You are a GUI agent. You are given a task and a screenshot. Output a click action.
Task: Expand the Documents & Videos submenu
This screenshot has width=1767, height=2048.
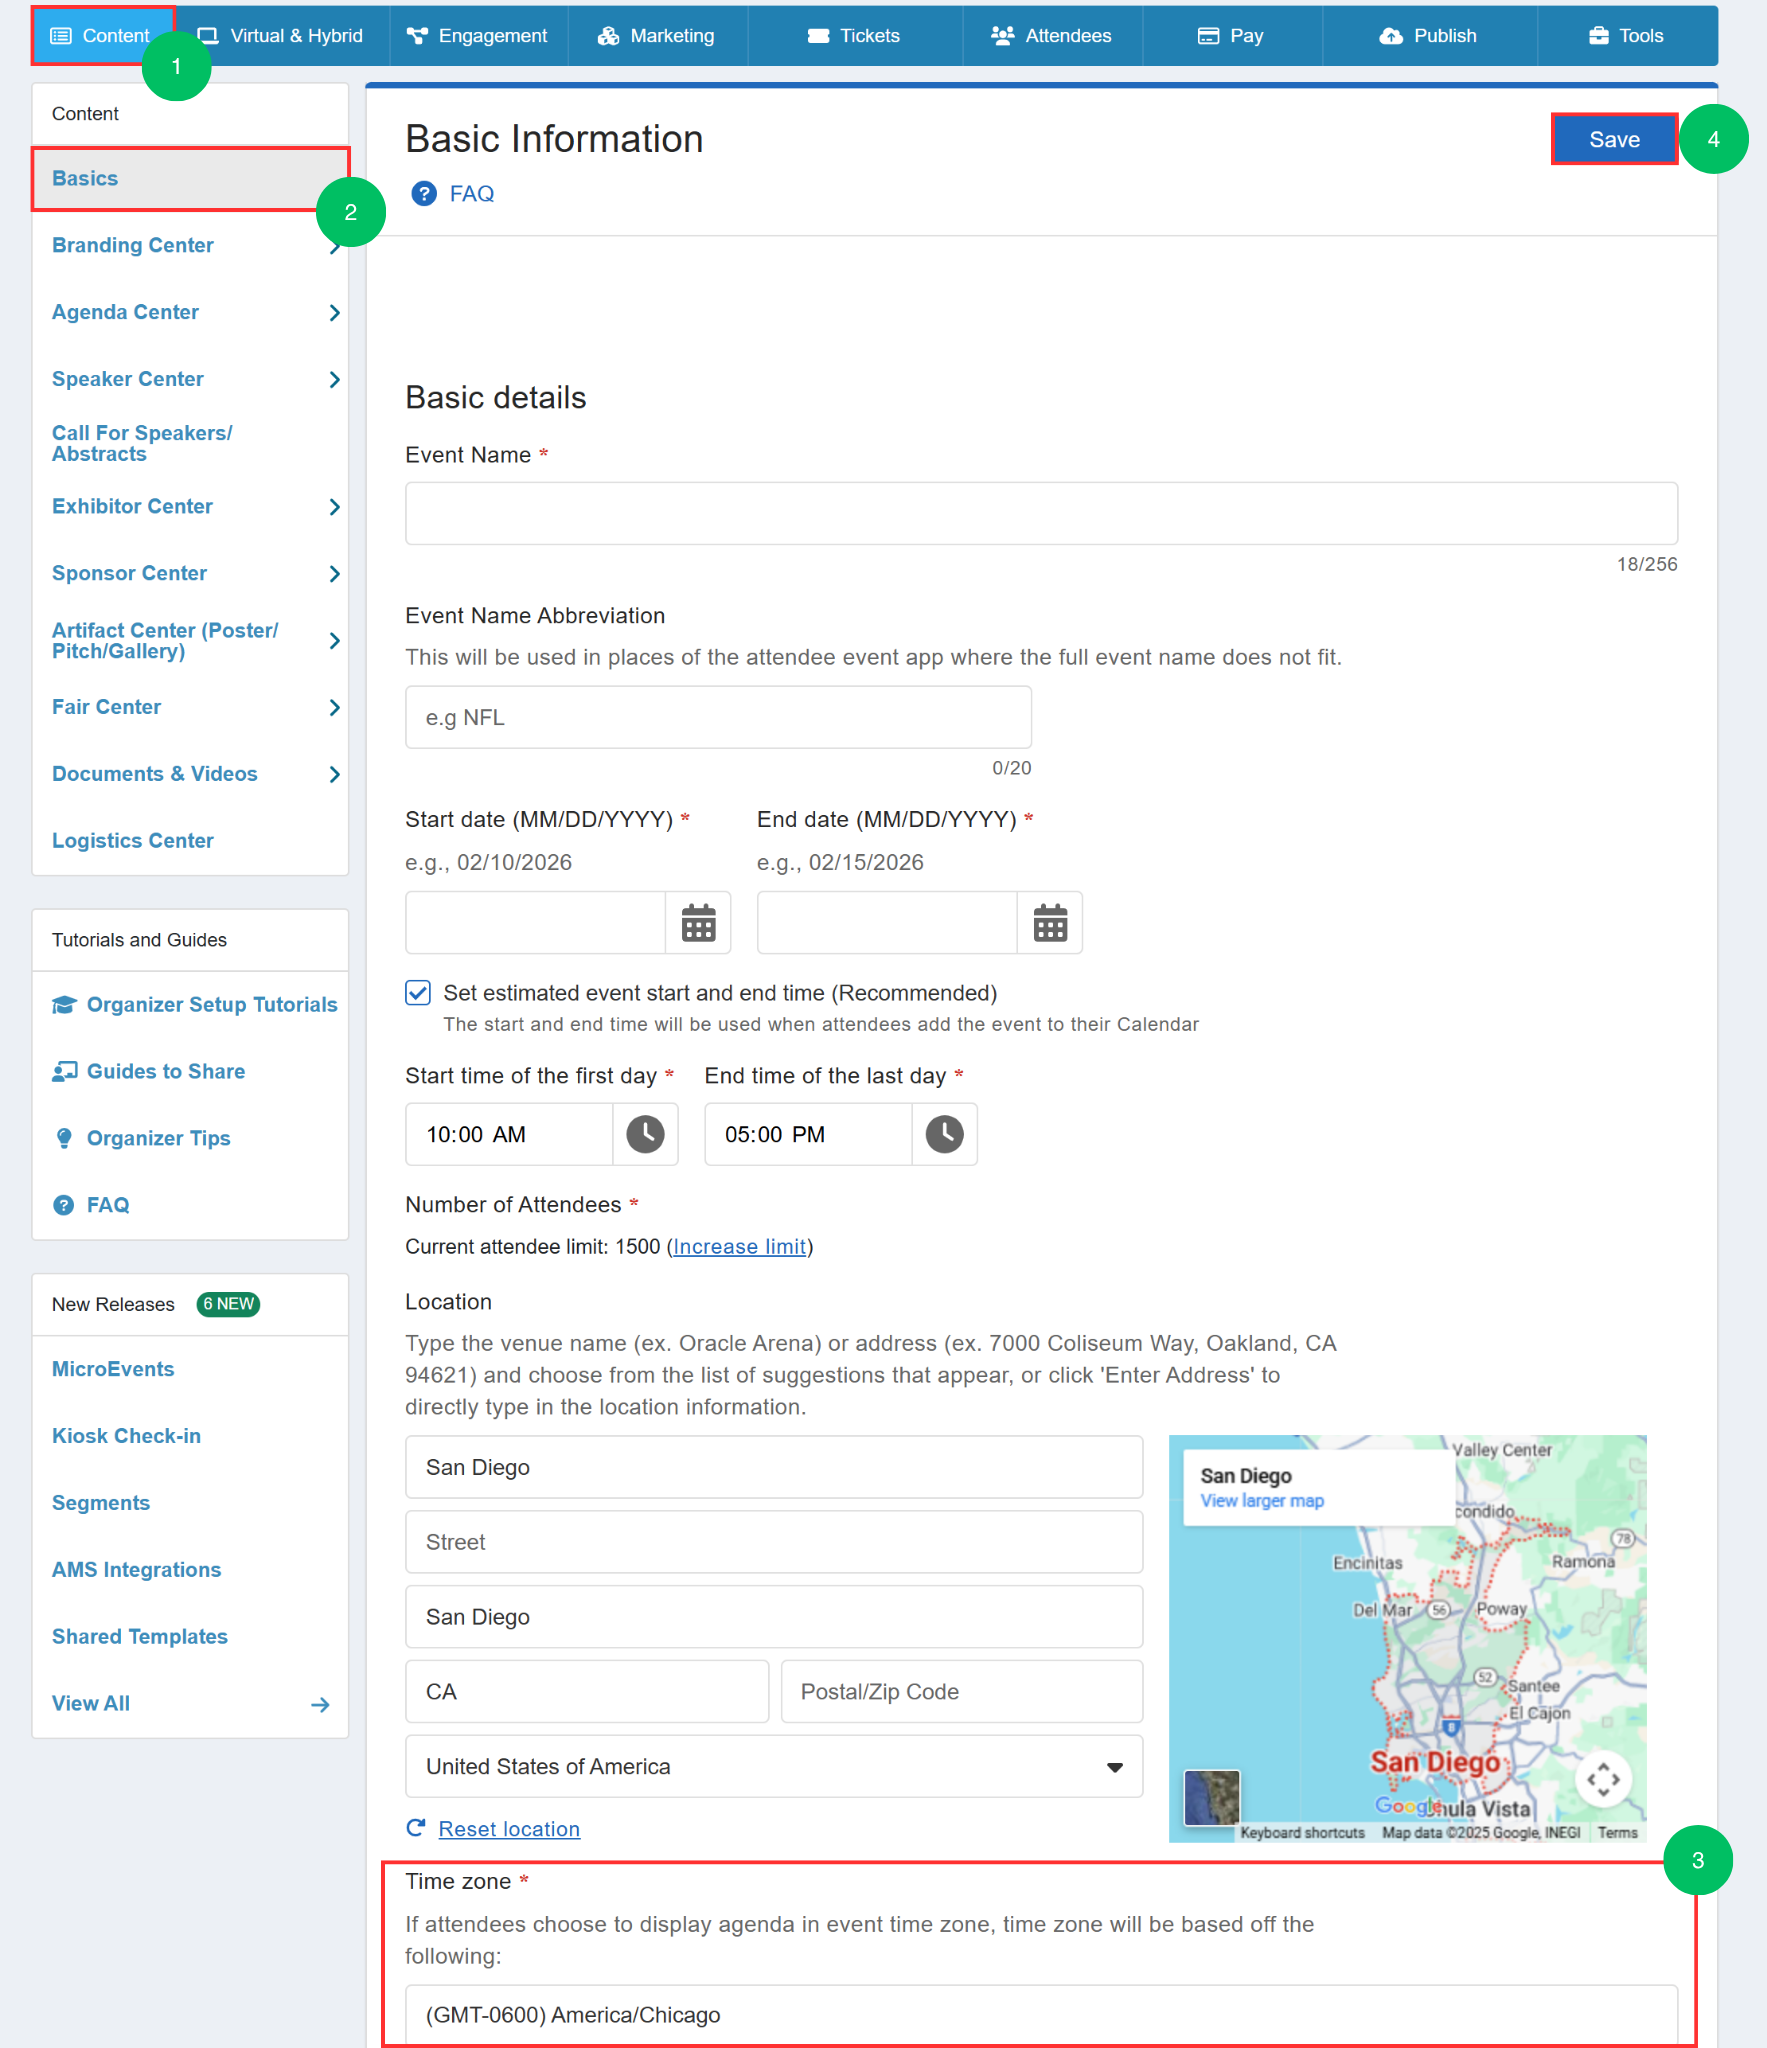pos(335,774)
